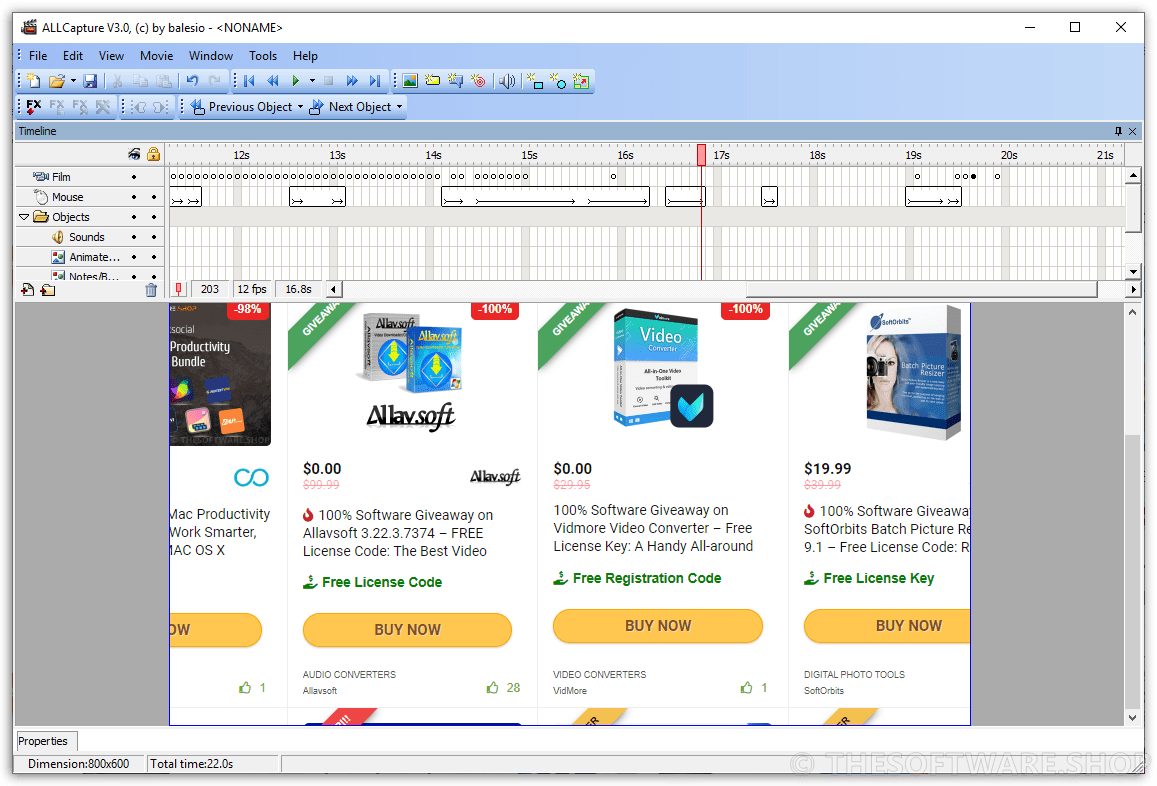This screenshot has width=1157, height=786.
Task: Jump to the first frame
Action: (249, 80)
